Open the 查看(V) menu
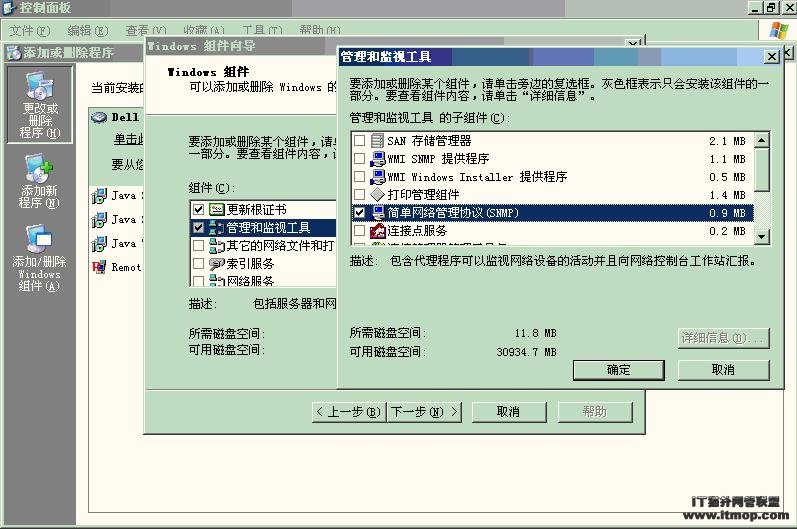Viewport: 797px width, 529px height. (146, 30)
